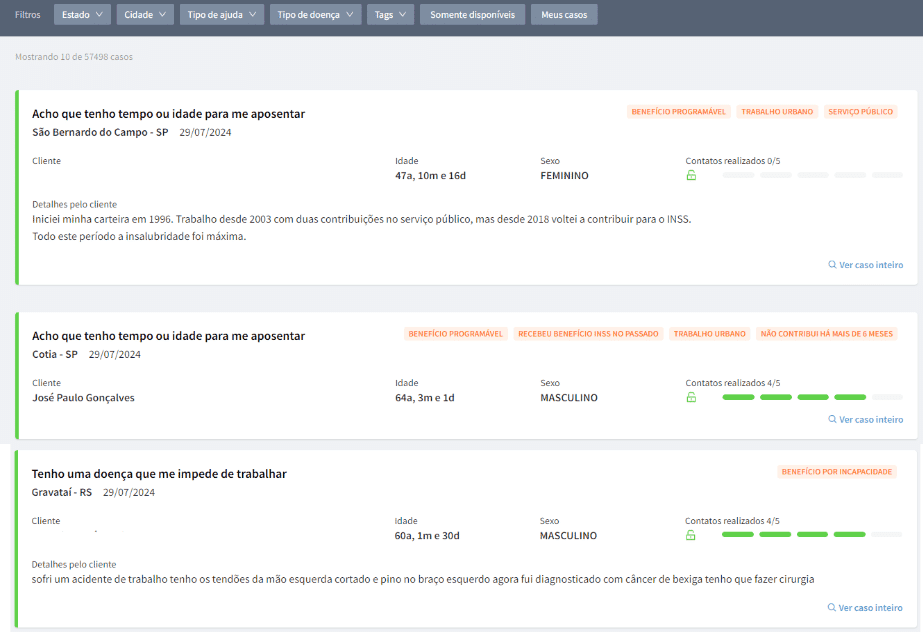This screenshot has height=632, width=923.
Task: Toggle the Meus casos filter
Action: (x=564, y=15)
